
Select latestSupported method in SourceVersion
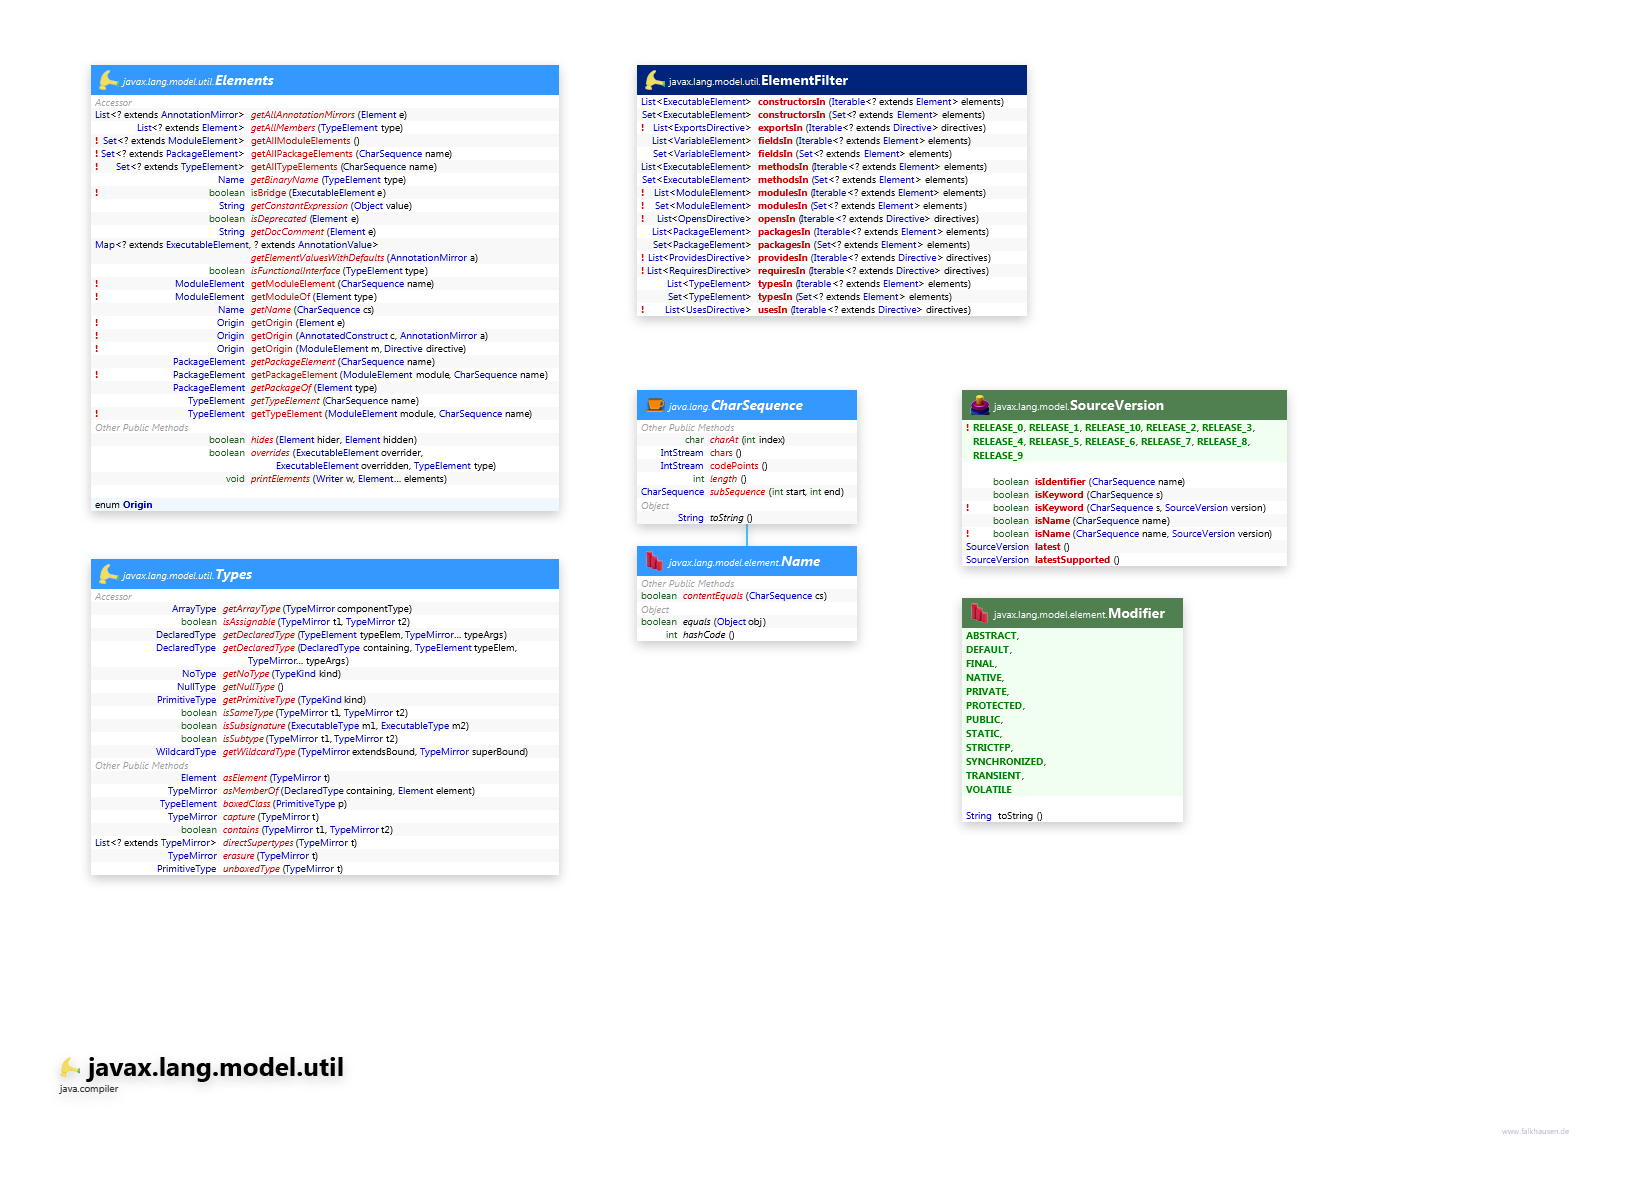click(x=1072, y=560)
